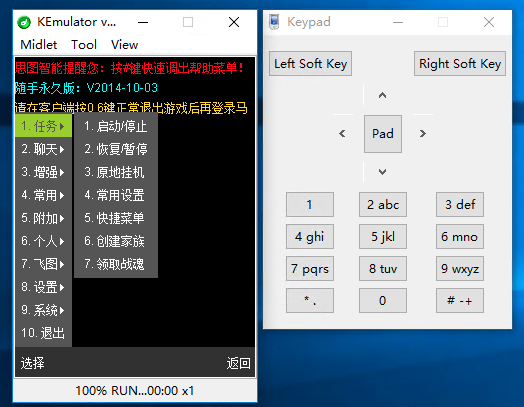Expand menu item 3. 增强
Viewport: 524px width, 407px height.
pyautogui.click(x=43, y=172)
